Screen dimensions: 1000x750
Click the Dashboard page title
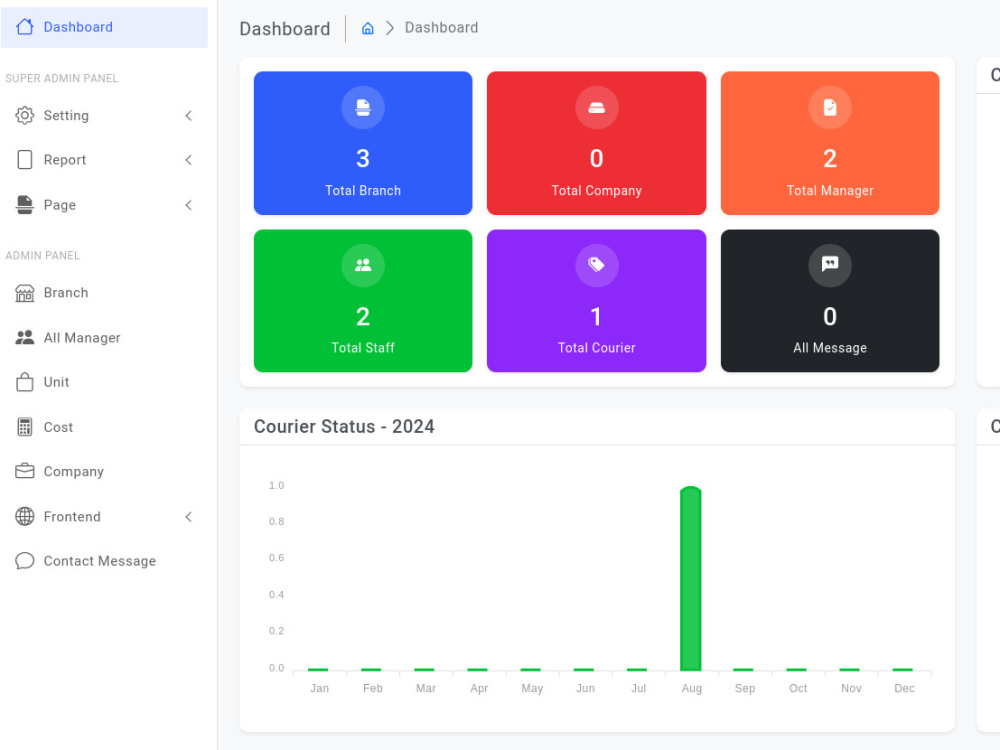(x=284, y=29)
